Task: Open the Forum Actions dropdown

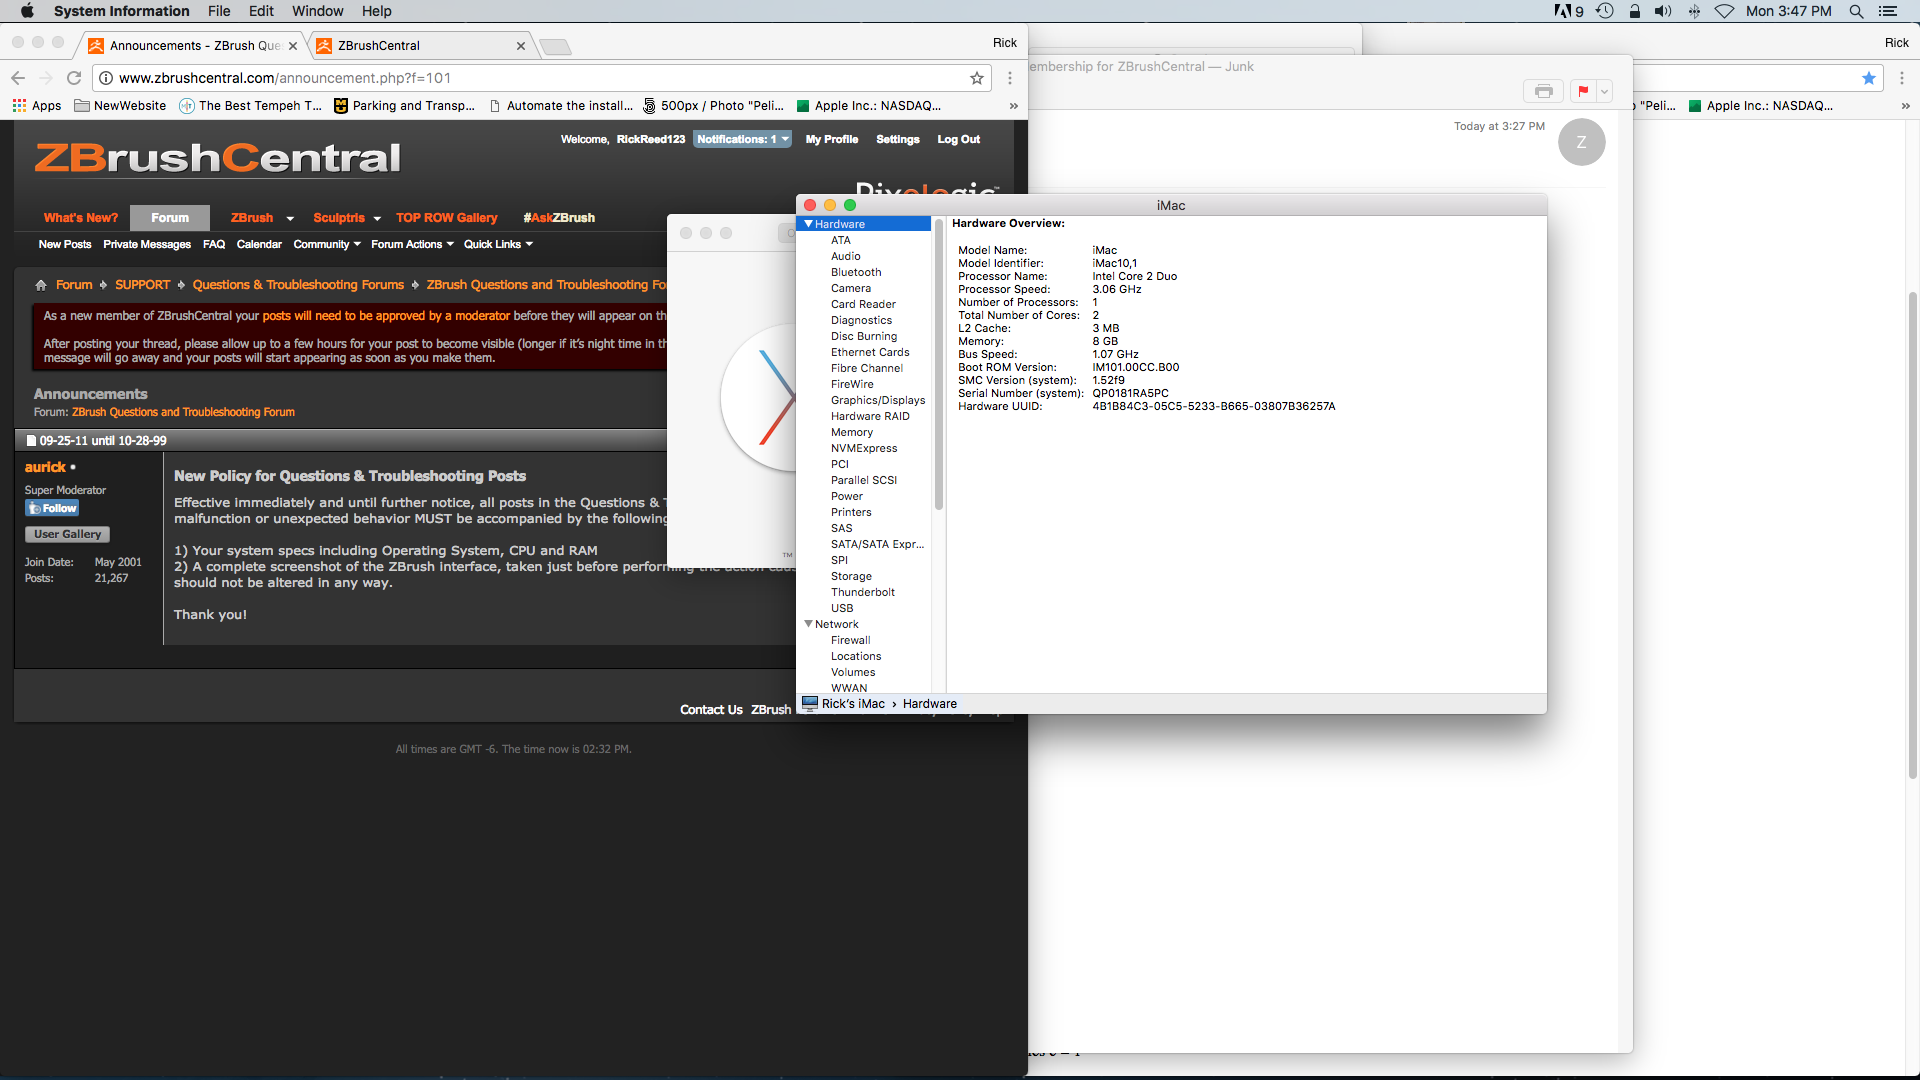Action: [x=412, y=244]
